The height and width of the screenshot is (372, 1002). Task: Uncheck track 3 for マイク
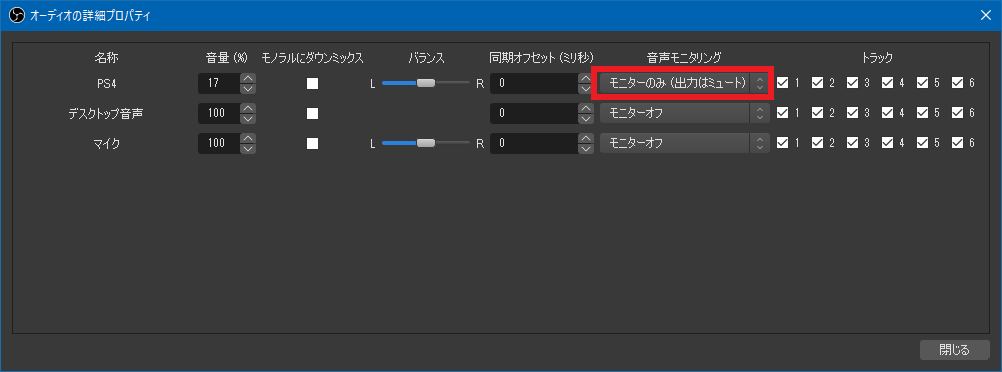pyautogui.click(x=852, y=143)
